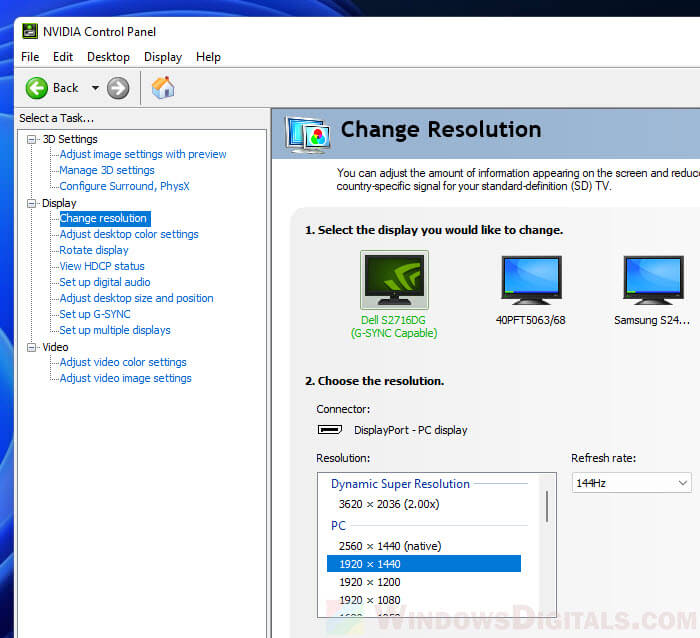Image resolution: width=700 pixels, height=638 pixels.
Task: Select the 1920 × 1200 resolution
Action: (370, 582)
